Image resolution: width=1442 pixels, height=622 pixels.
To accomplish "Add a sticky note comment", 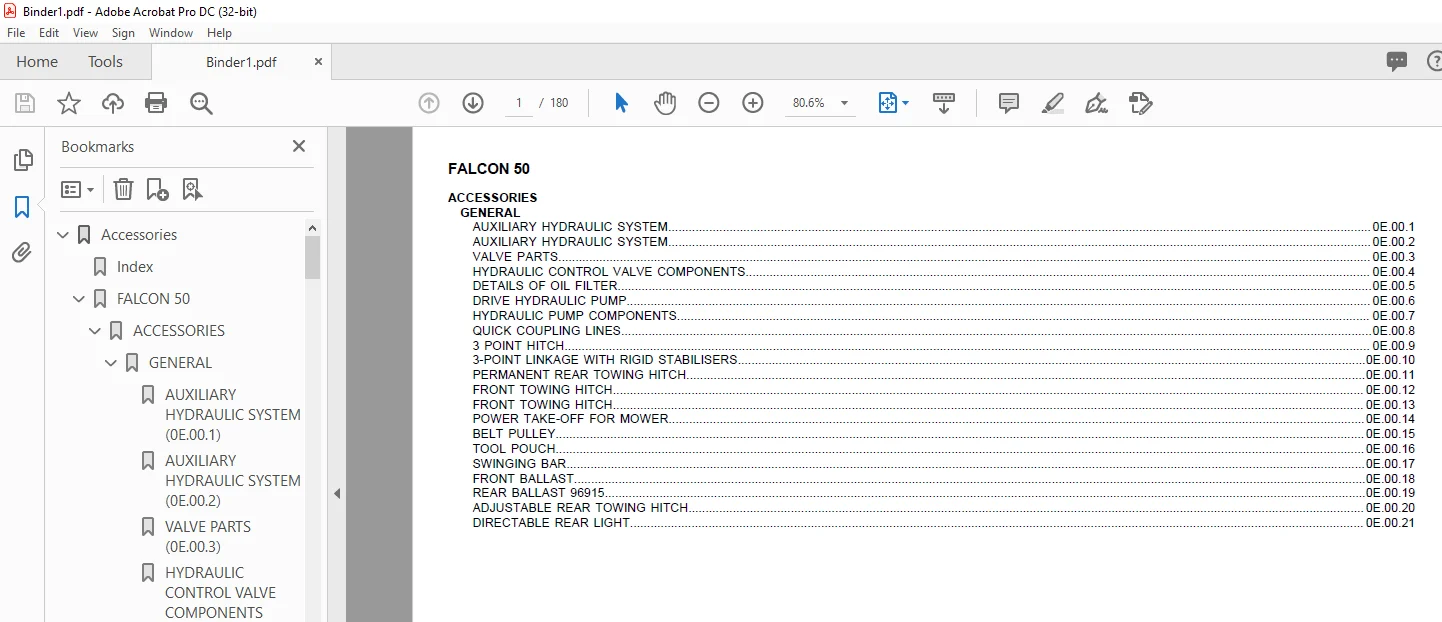I will (1009, 103).
